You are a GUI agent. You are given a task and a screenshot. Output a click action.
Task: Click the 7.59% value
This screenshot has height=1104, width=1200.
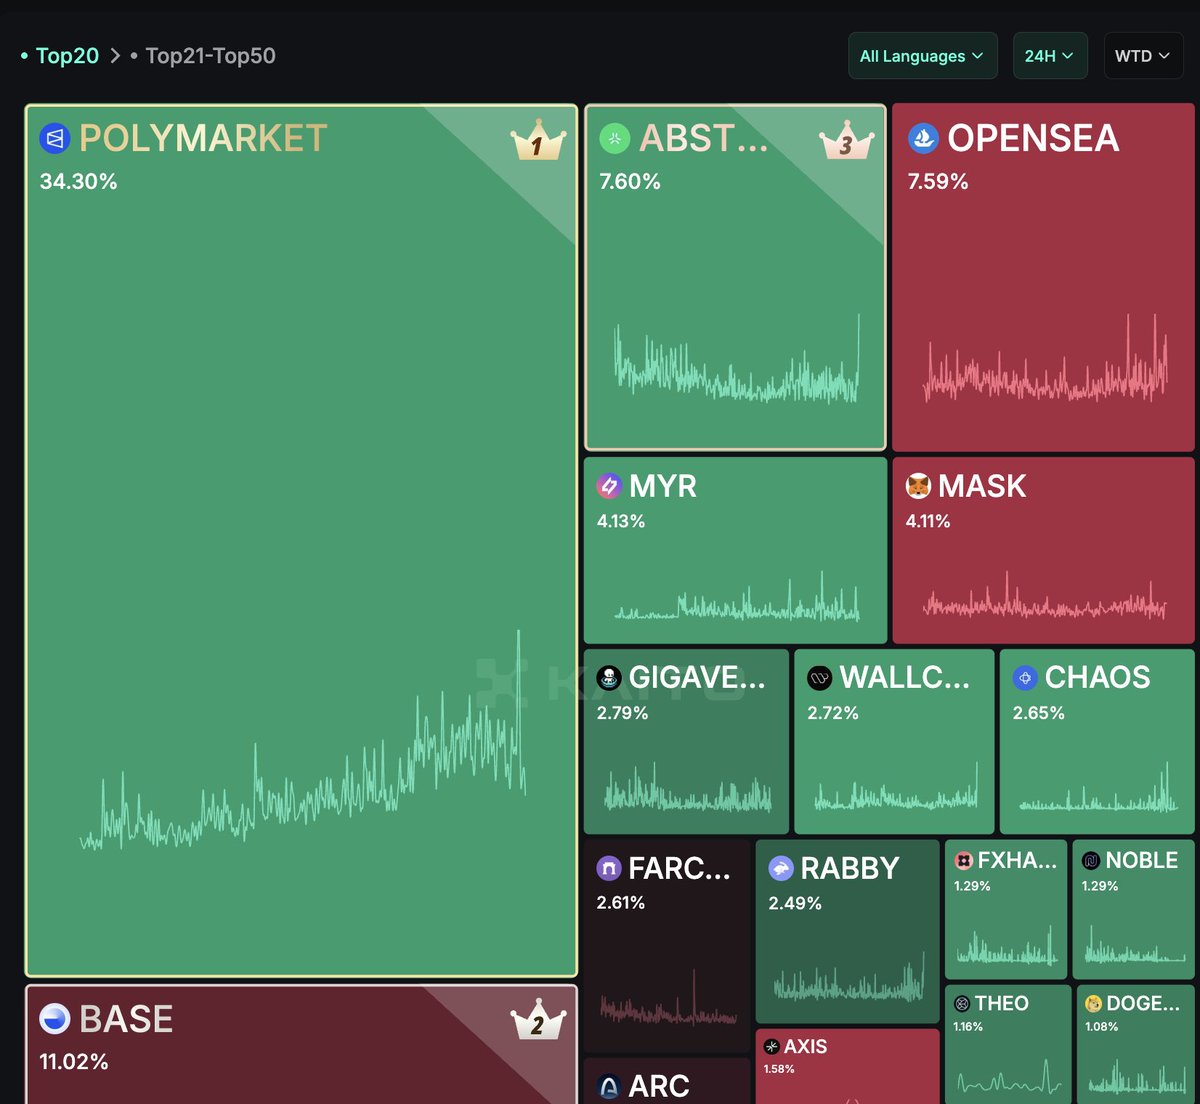pos(938,182)
